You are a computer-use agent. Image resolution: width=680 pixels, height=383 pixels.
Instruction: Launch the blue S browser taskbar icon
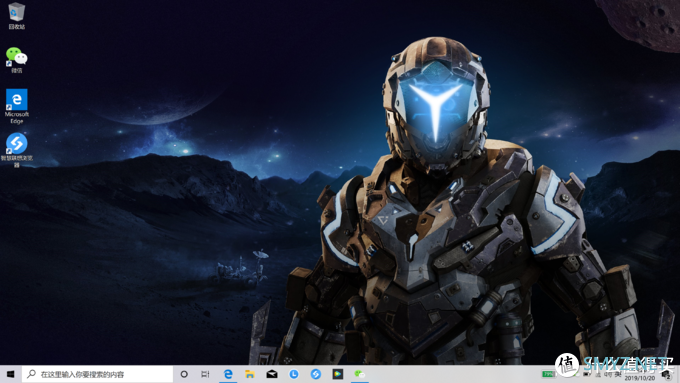(316, 374)
